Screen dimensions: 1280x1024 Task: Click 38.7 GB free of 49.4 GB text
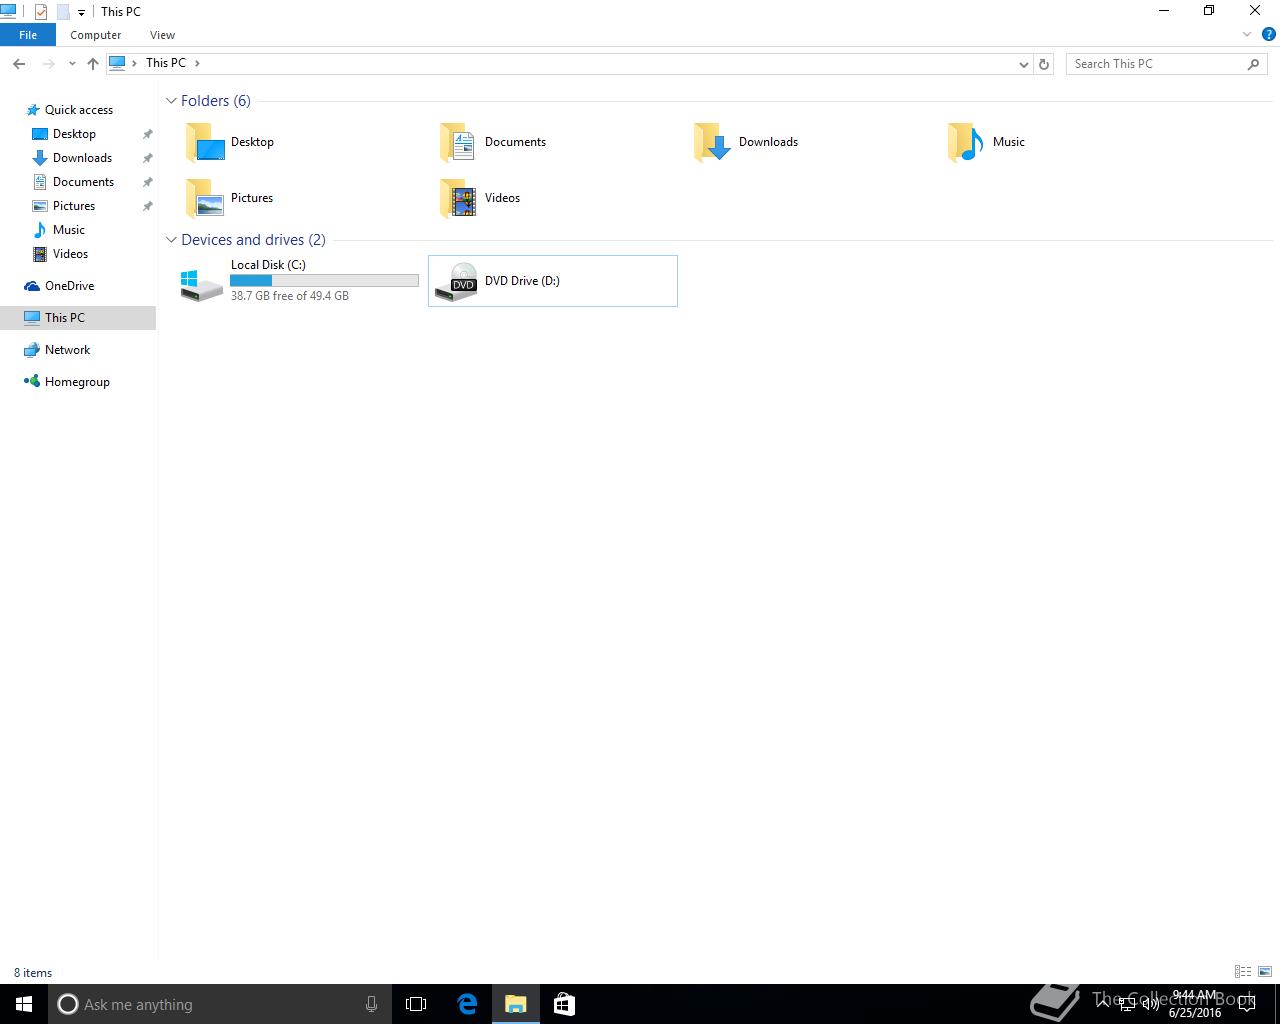click(x=290, y=296)
